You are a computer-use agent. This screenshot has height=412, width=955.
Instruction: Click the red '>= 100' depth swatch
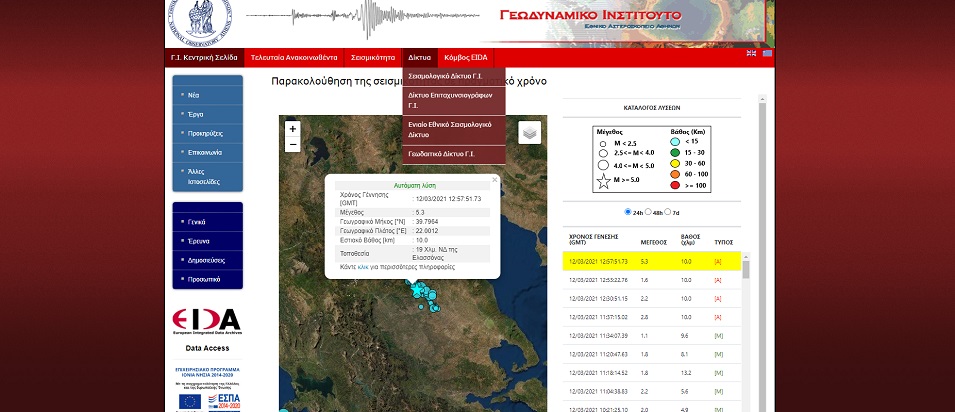[x=674, y=185]
